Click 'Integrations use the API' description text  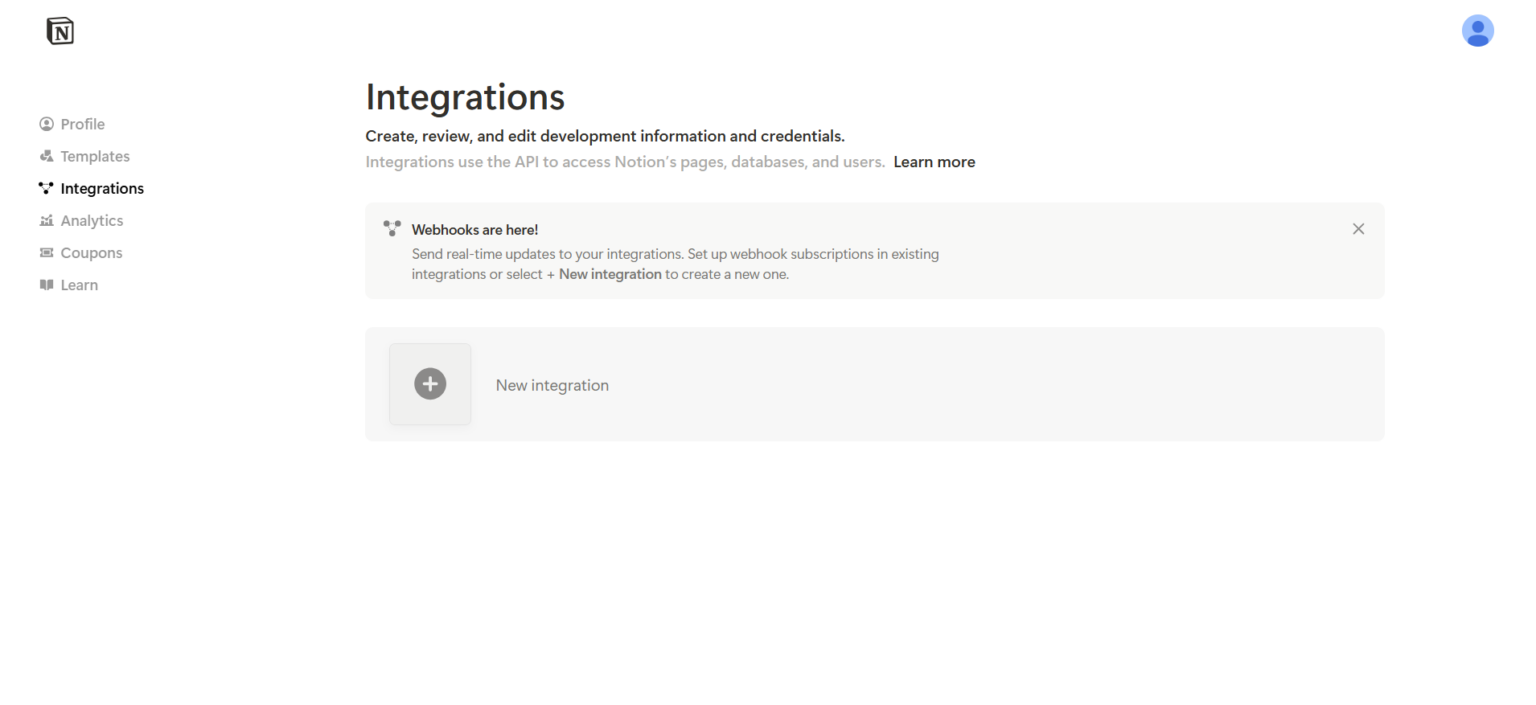(x=625, y=162)
